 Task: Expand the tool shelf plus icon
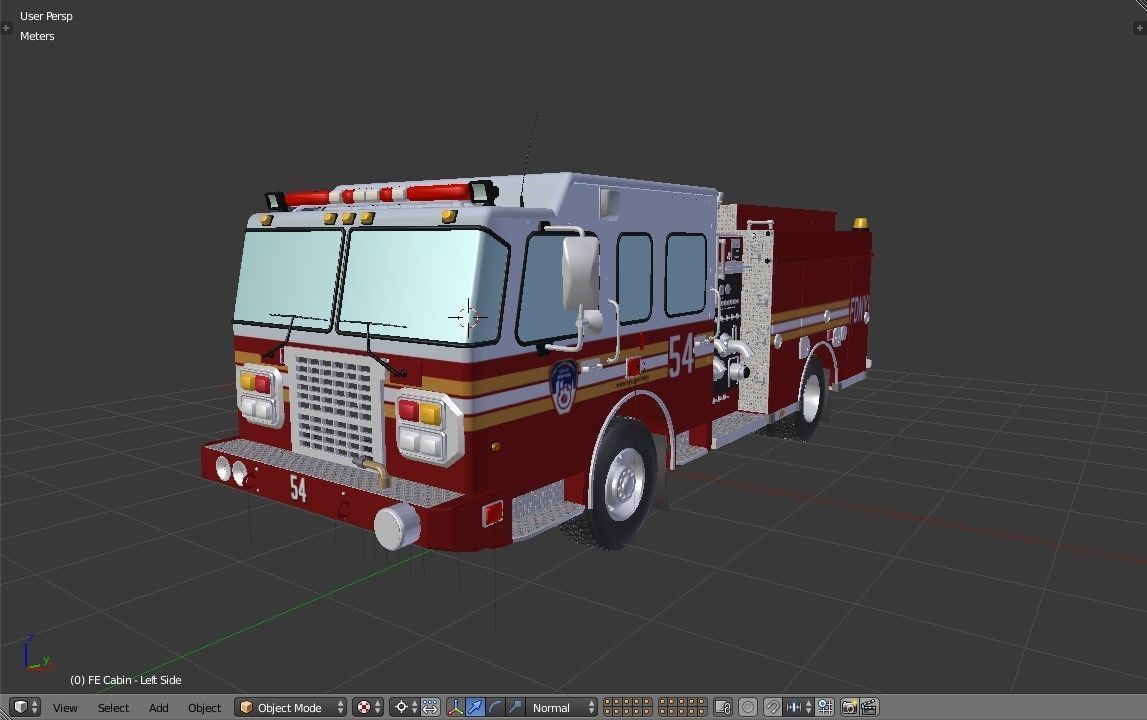coord(6,28)
